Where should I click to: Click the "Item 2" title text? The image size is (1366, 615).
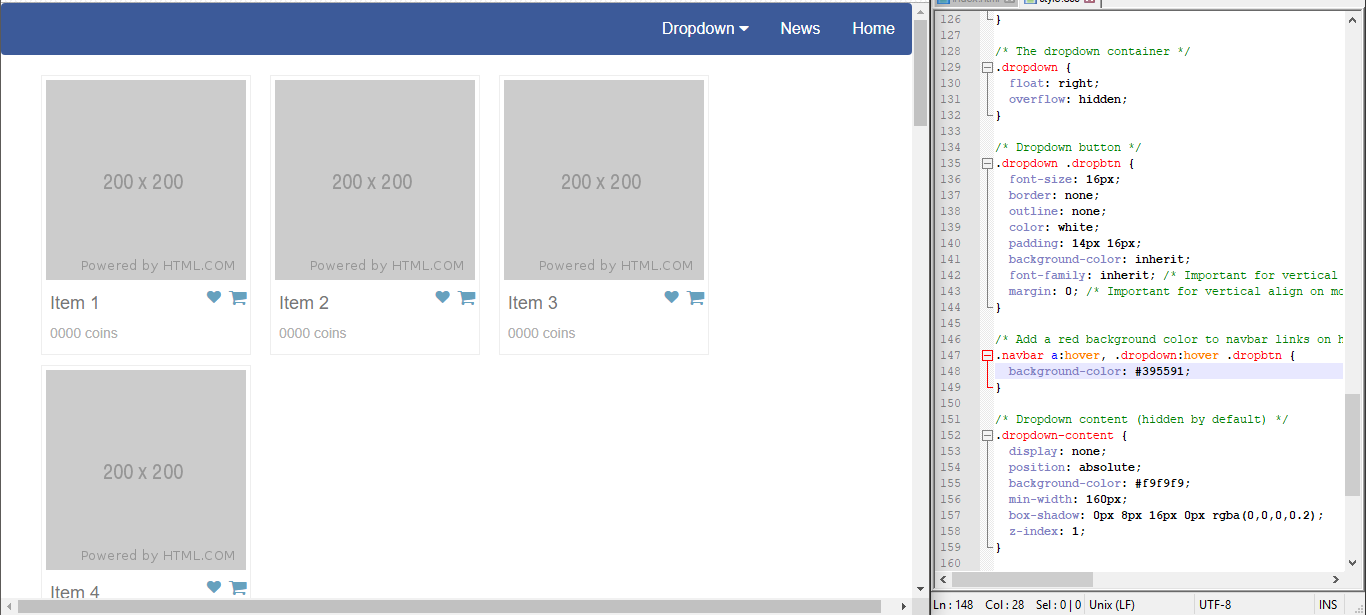point(304,303)
